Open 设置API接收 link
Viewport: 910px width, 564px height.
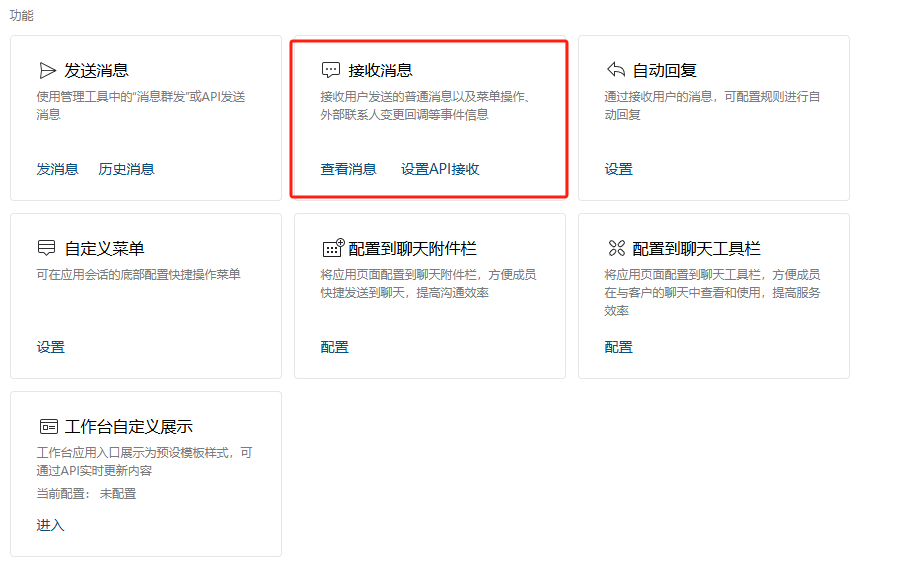coord(440,169)
